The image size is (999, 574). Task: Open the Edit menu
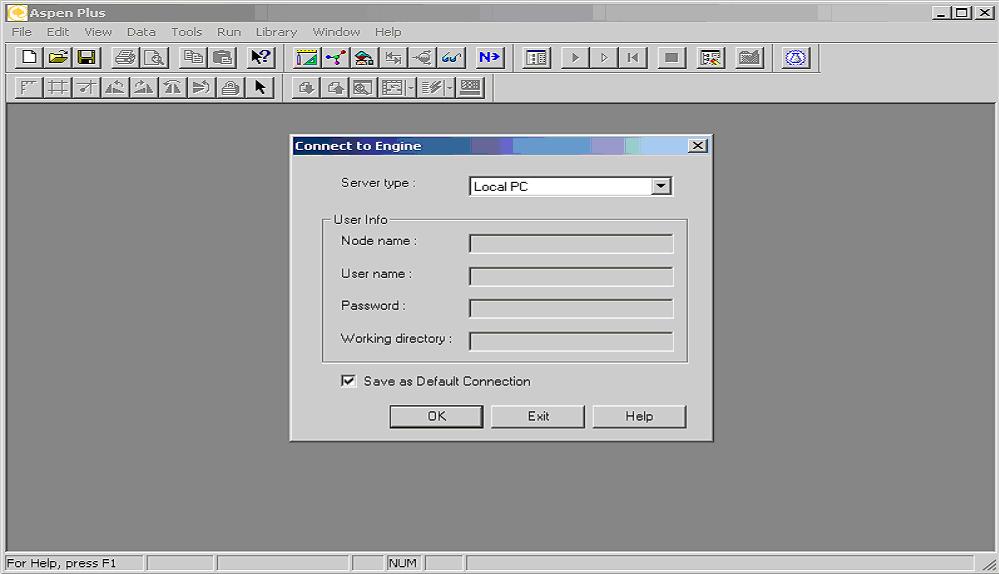click(x=57, y=32)
